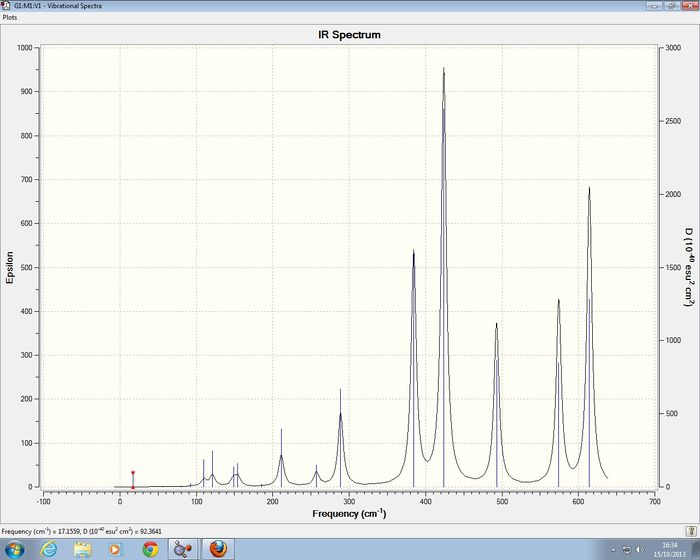700x560 pixels.
Task: Click the IR Spectrum plot title
Action: [x=350, y=35]
